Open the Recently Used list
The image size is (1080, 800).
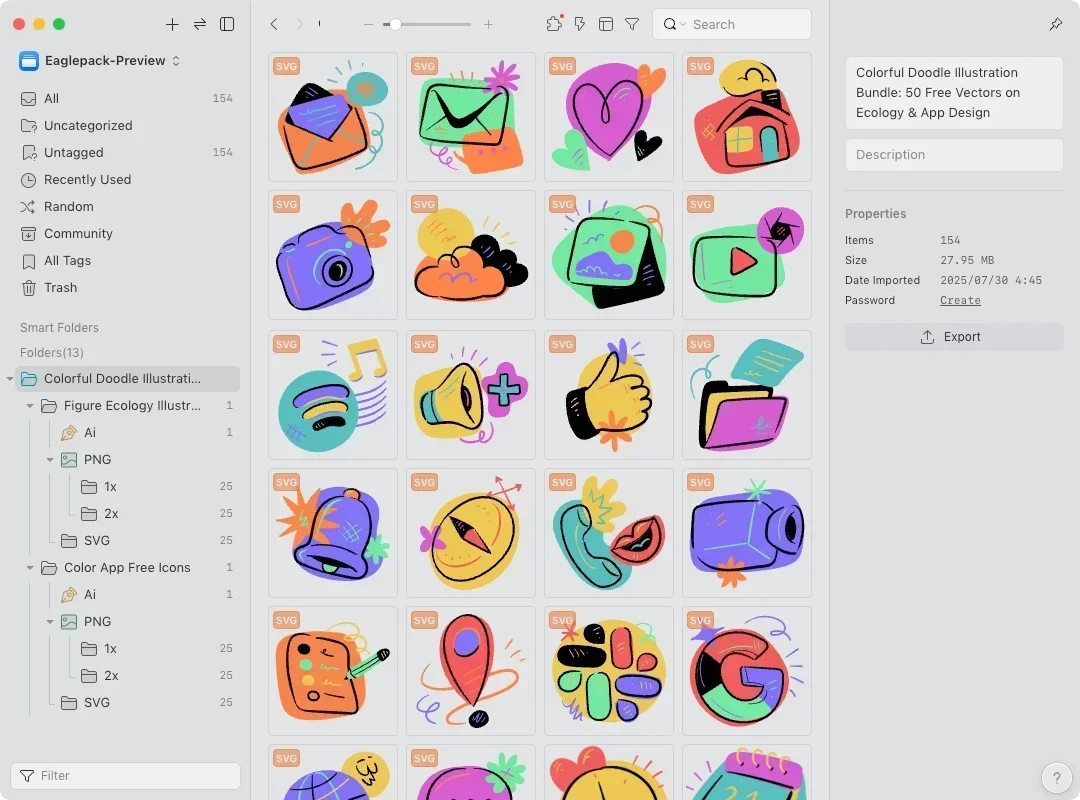coord(127,180)
